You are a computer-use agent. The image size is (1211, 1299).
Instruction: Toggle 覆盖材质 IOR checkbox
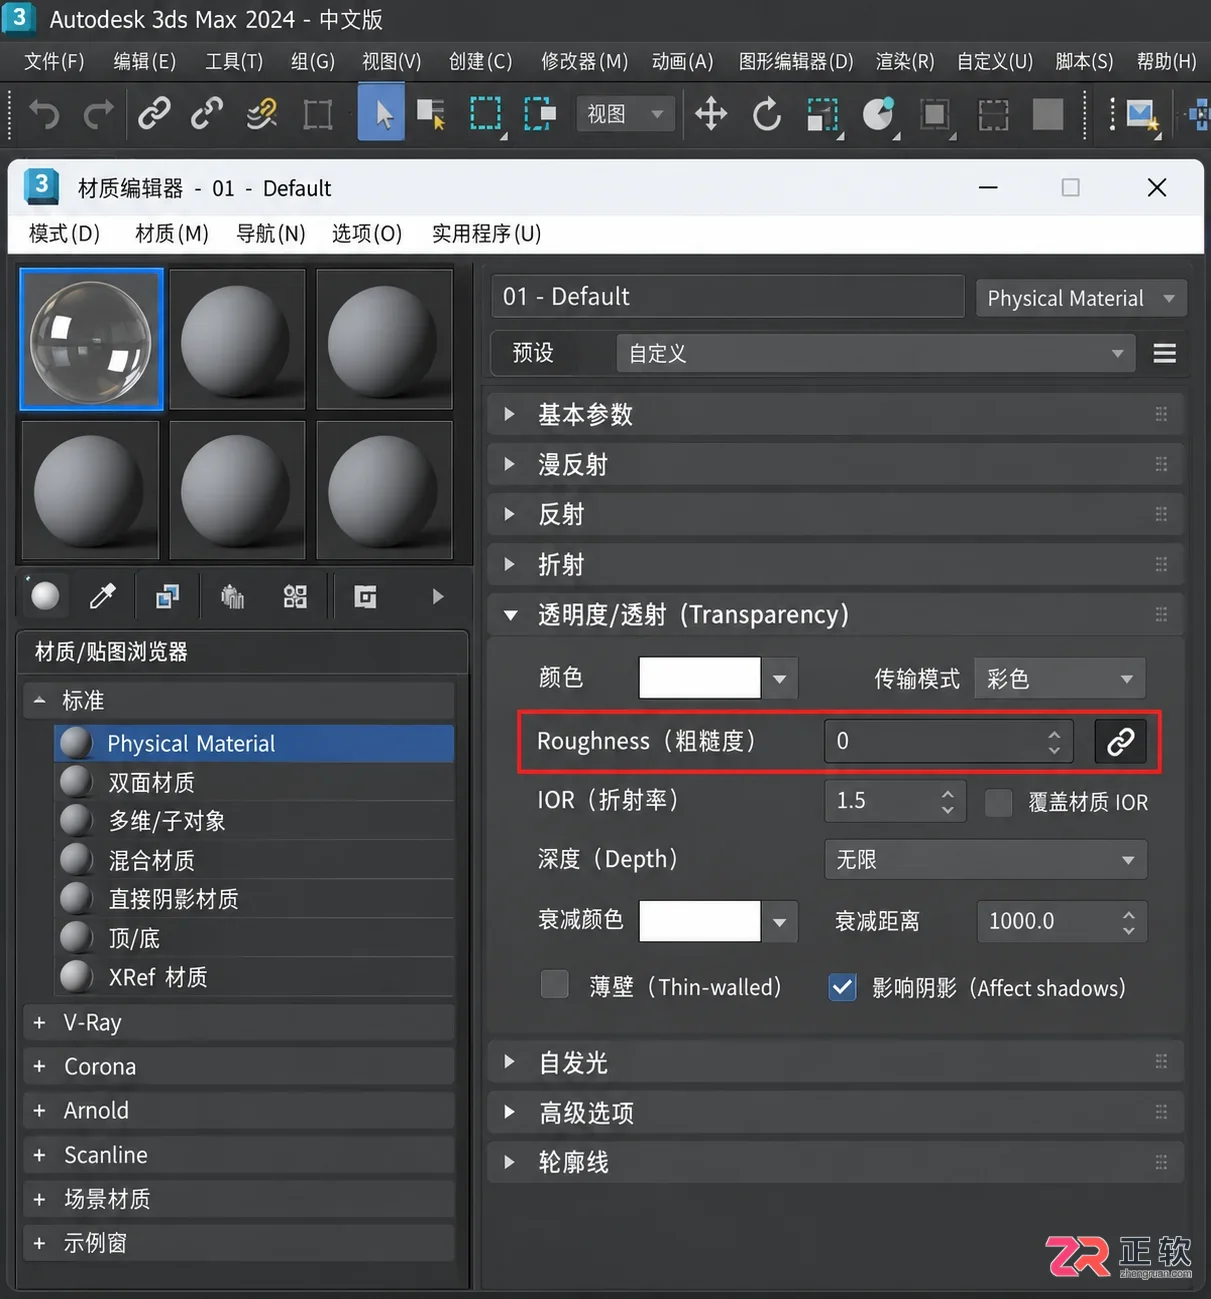point(999,802)
